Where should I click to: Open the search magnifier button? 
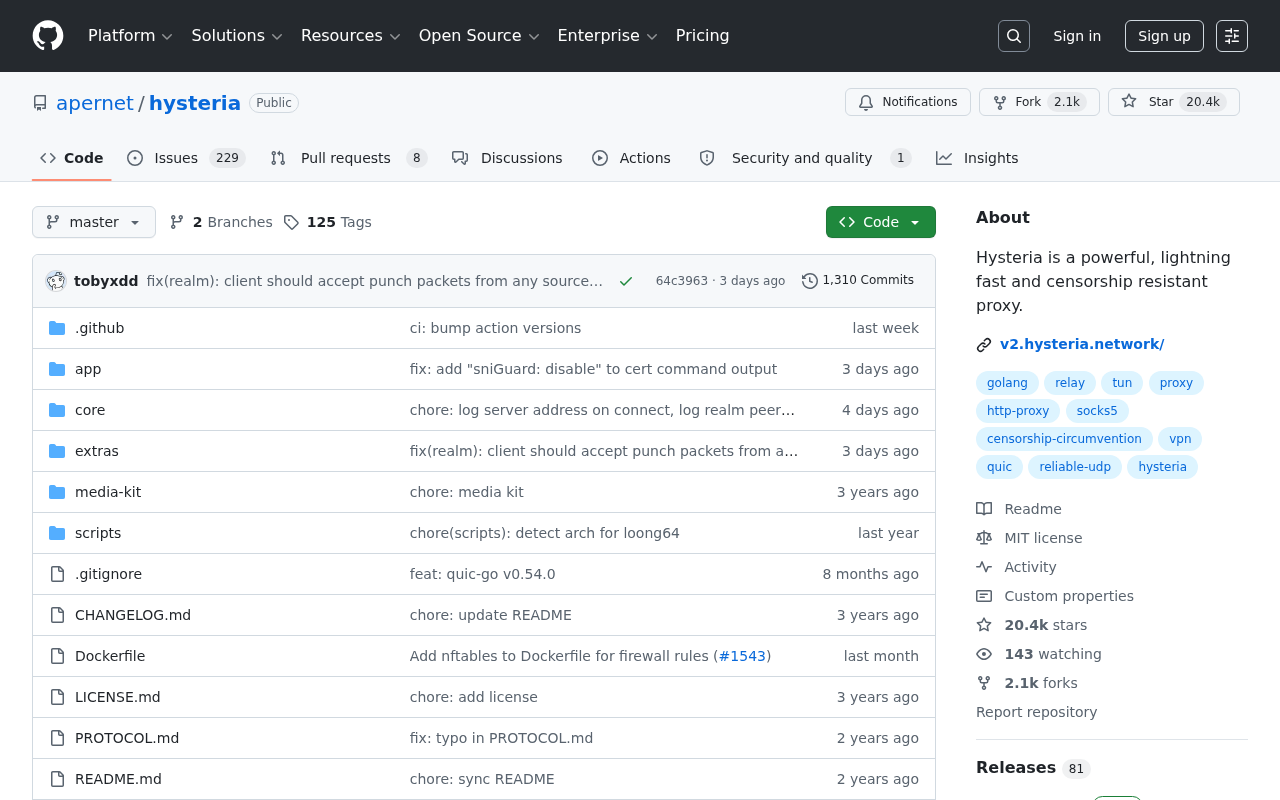1014,36
